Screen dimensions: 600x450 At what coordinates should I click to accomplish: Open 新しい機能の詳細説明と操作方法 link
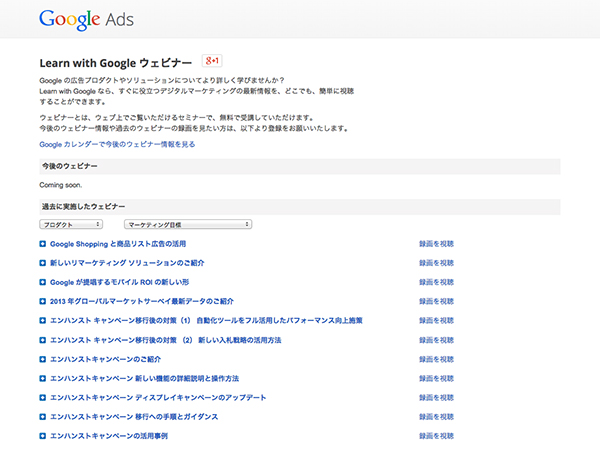point(144,378)
